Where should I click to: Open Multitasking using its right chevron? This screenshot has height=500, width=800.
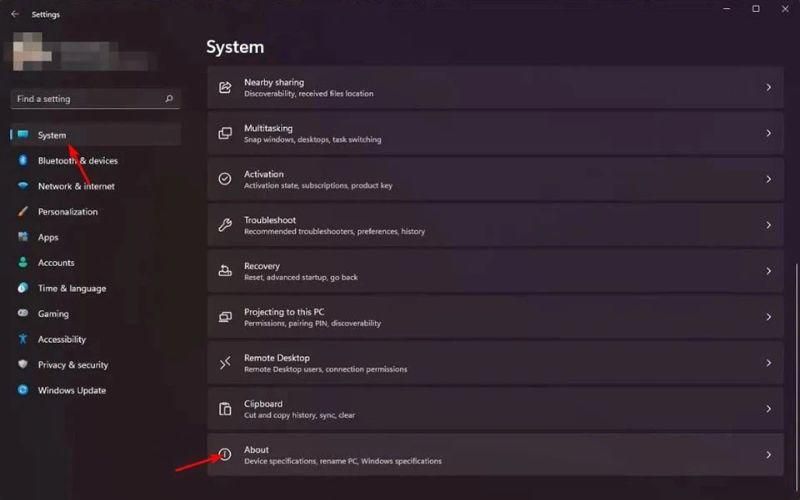pos(768,133)
